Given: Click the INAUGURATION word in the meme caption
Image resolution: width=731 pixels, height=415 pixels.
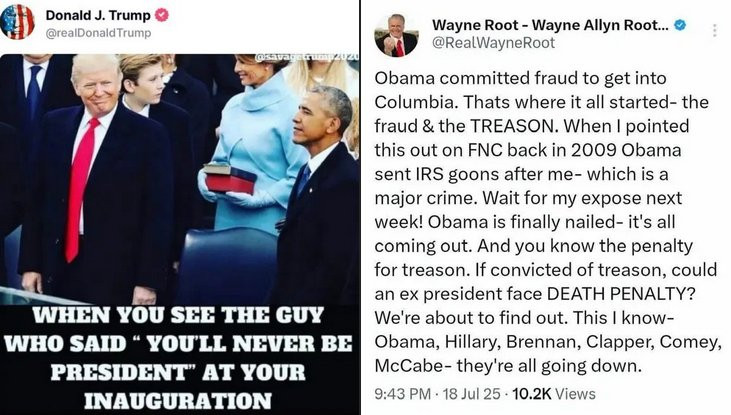Looking at the screenshot, I should [x=178, y=401].
